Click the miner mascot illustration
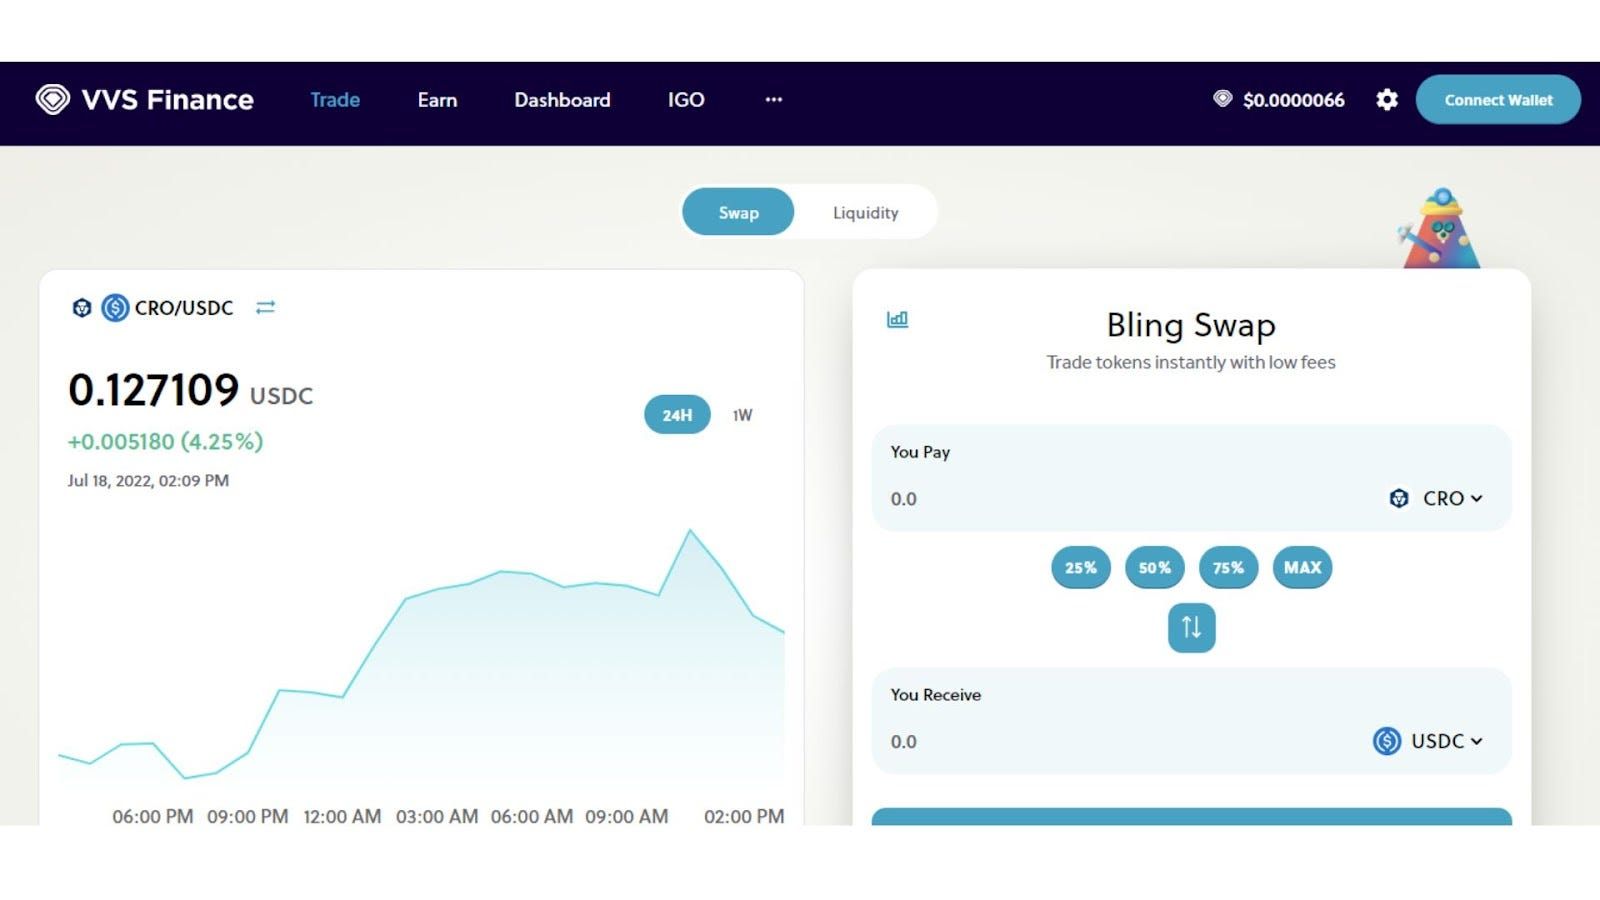 tap(1441, 228)
